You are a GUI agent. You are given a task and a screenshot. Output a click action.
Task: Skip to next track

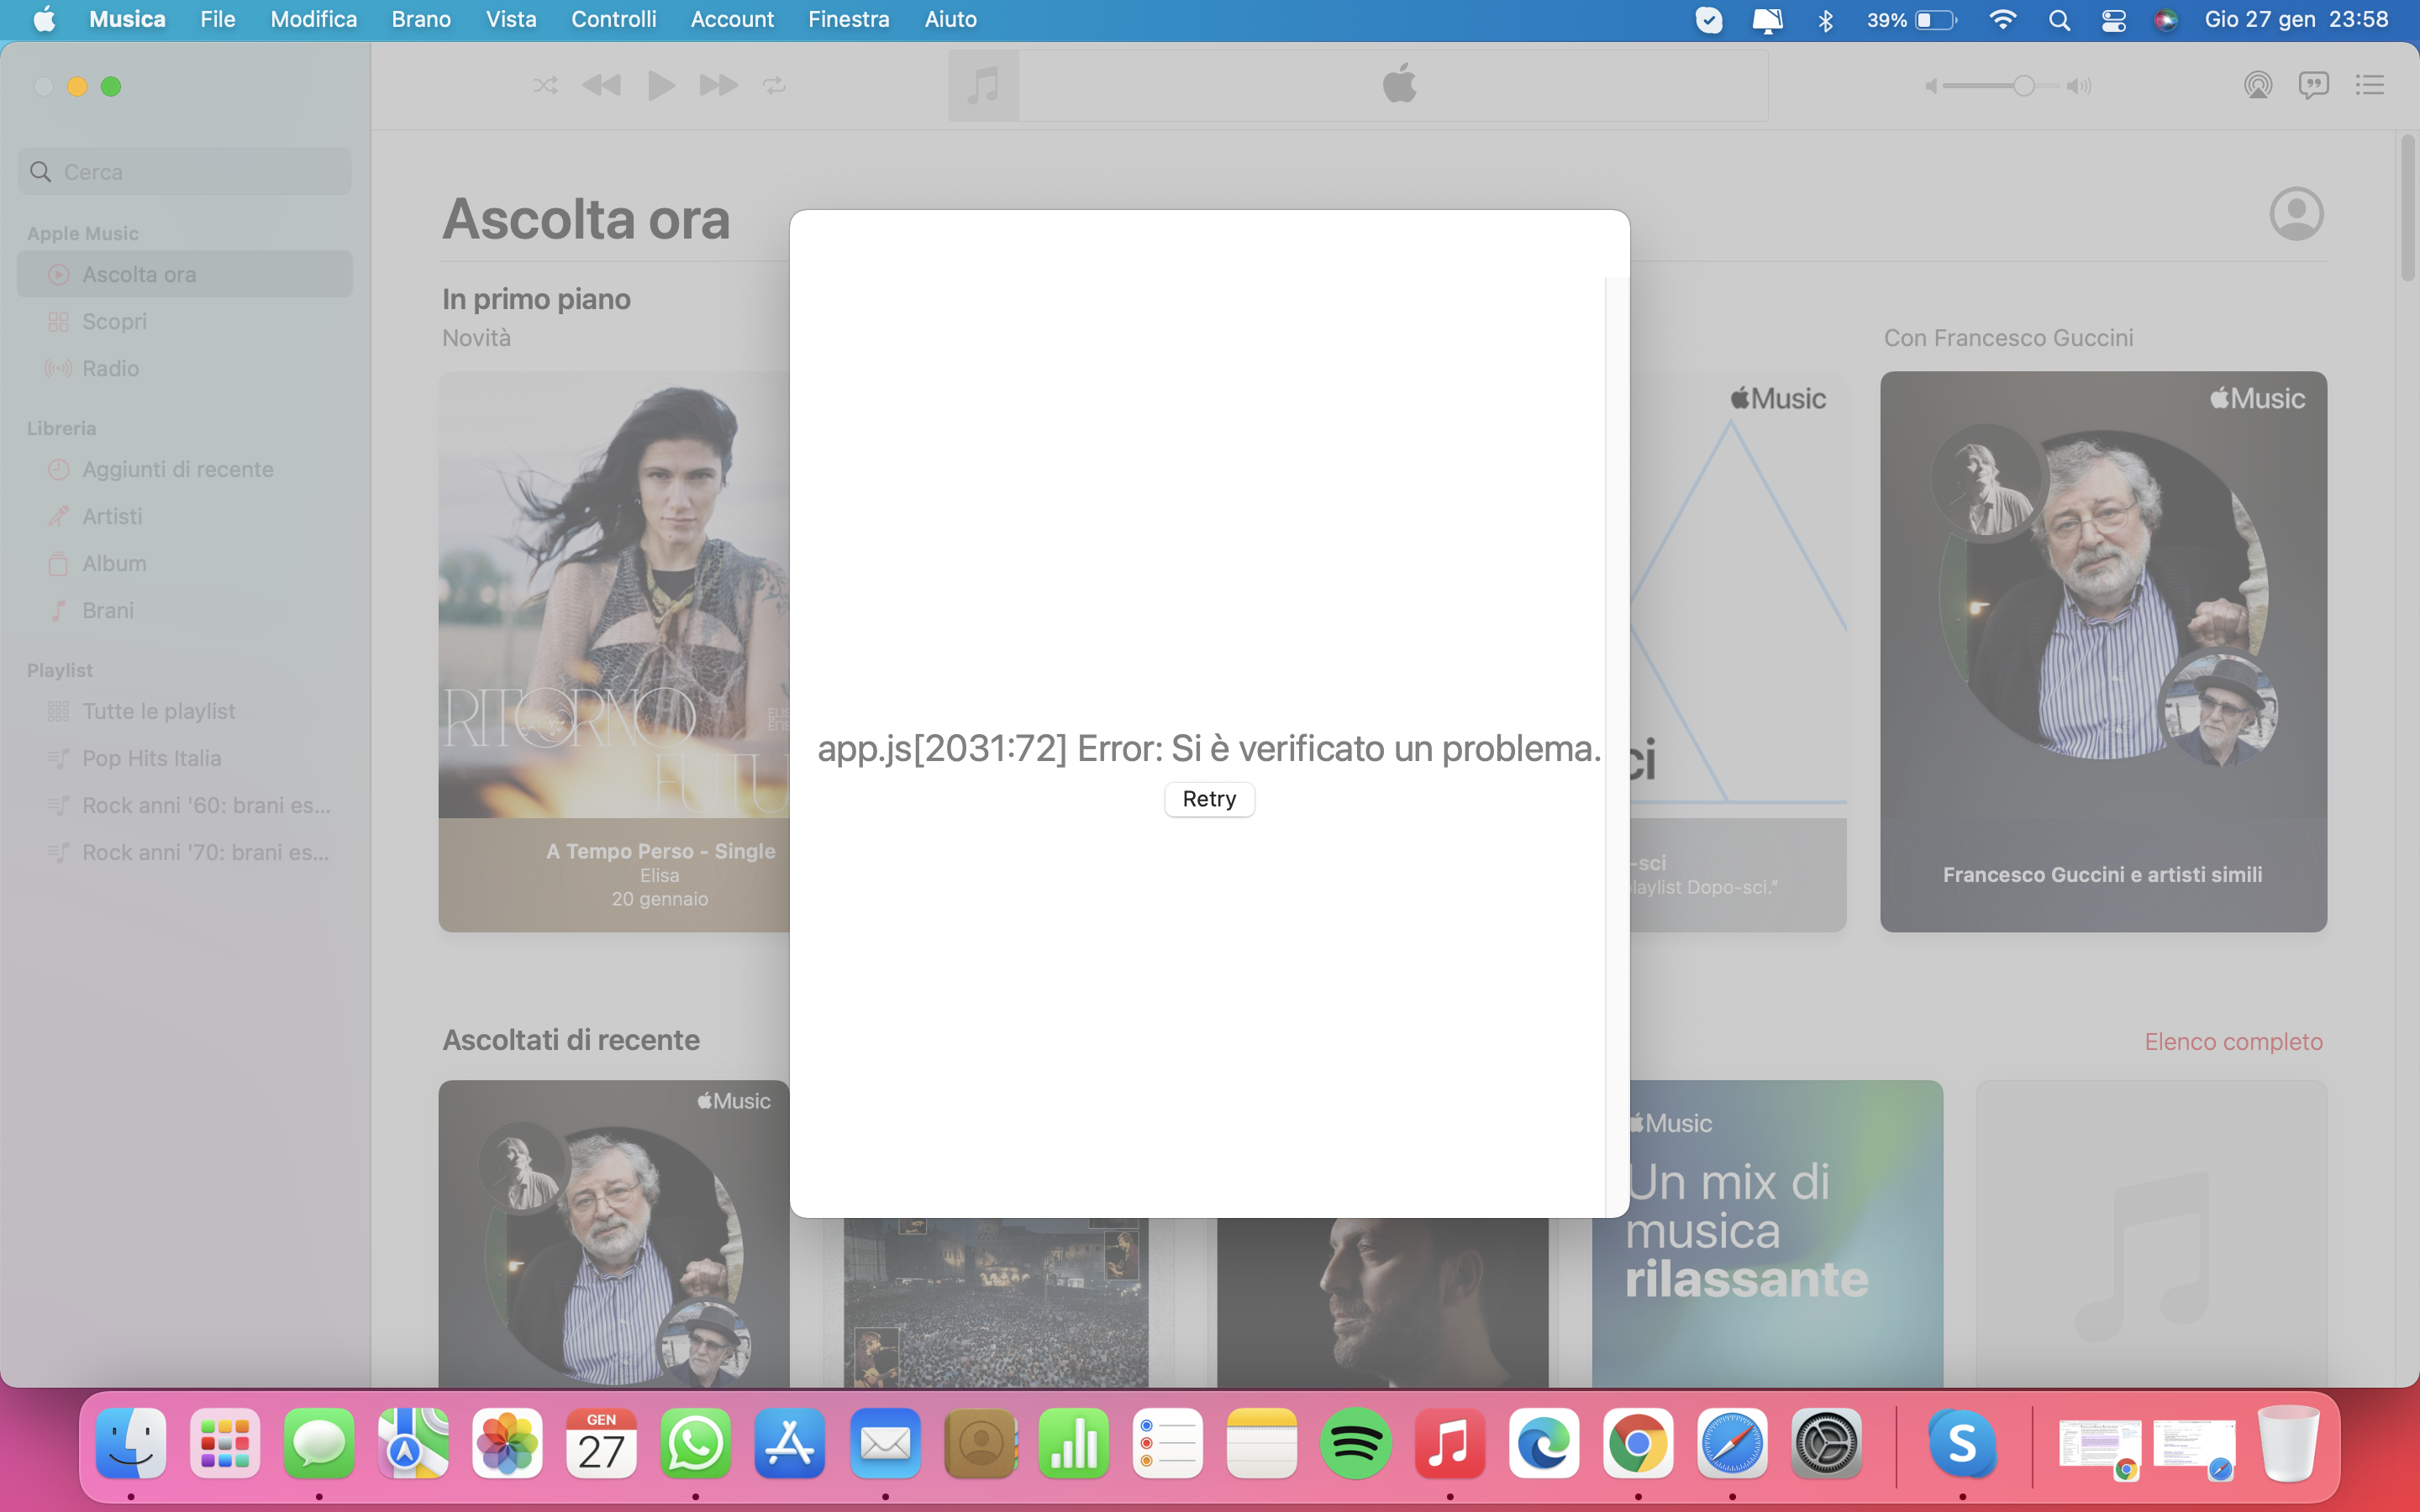click(718, 86)
